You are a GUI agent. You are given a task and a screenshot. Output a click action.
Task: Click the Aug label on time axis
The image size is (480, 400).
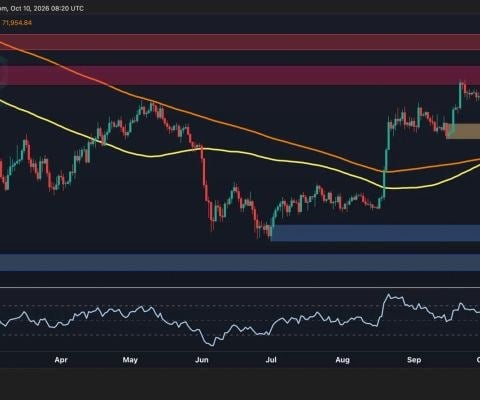tap(342, 360)
